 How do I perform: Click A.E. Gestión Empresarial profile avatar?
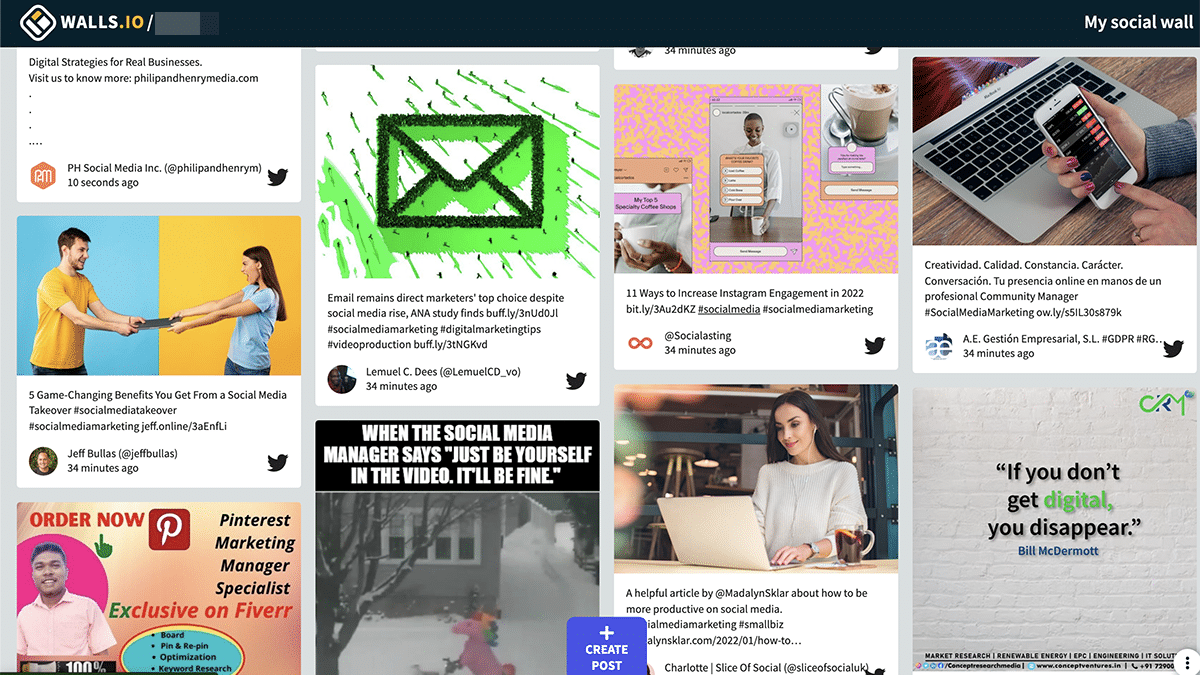click(939, 346)
